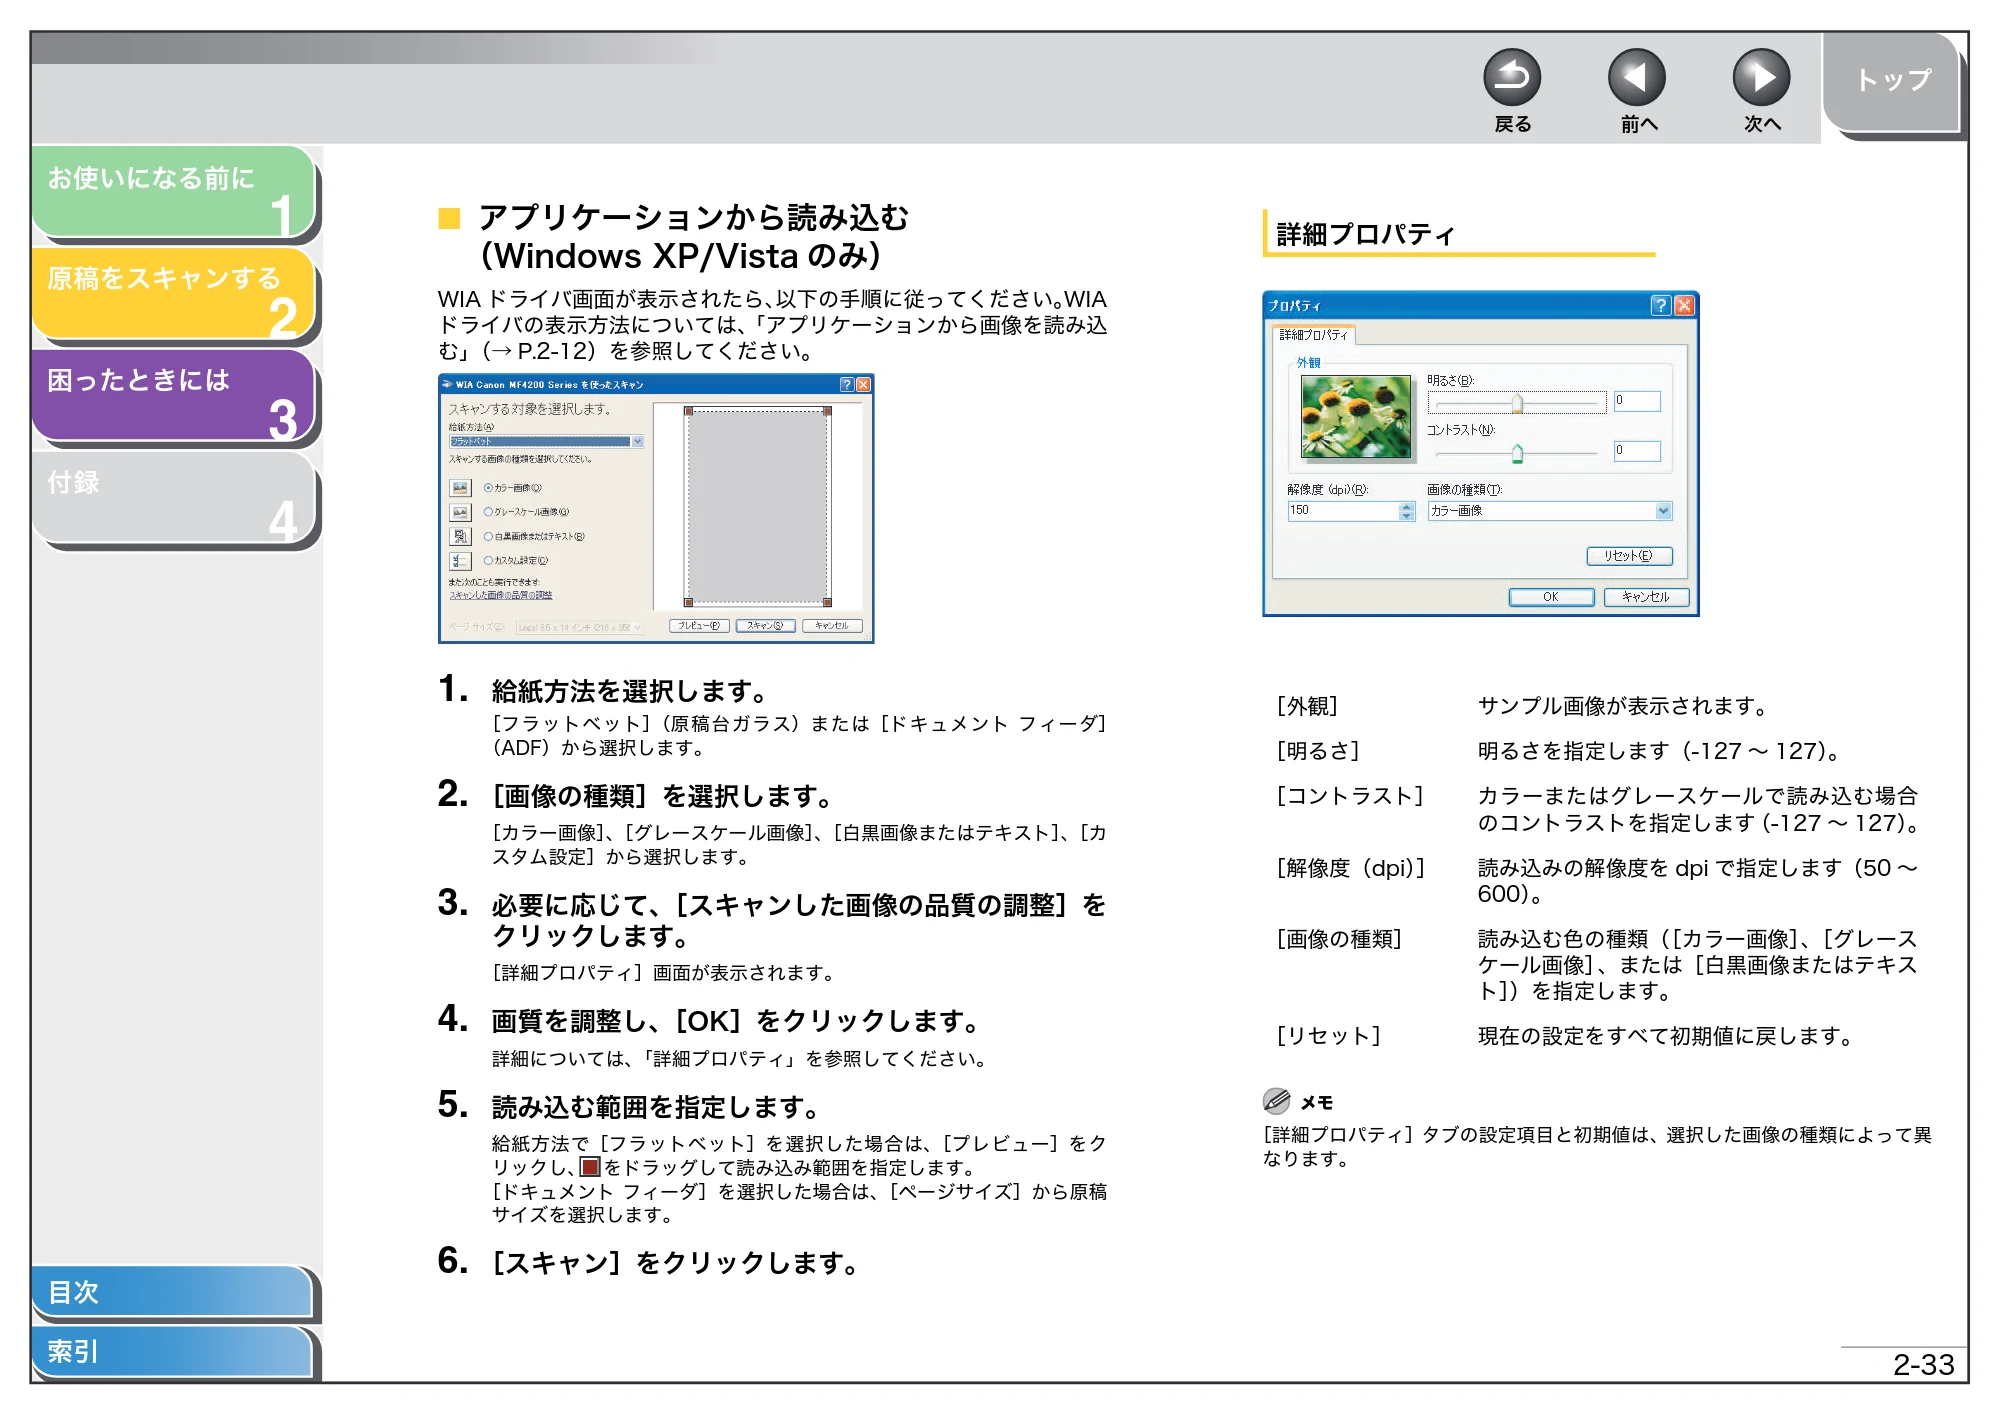Click OK in the プロパティ dialog
The height and width of the screenshot is (1414, 2000).
pyautogui.click(x=1551, y=597)
